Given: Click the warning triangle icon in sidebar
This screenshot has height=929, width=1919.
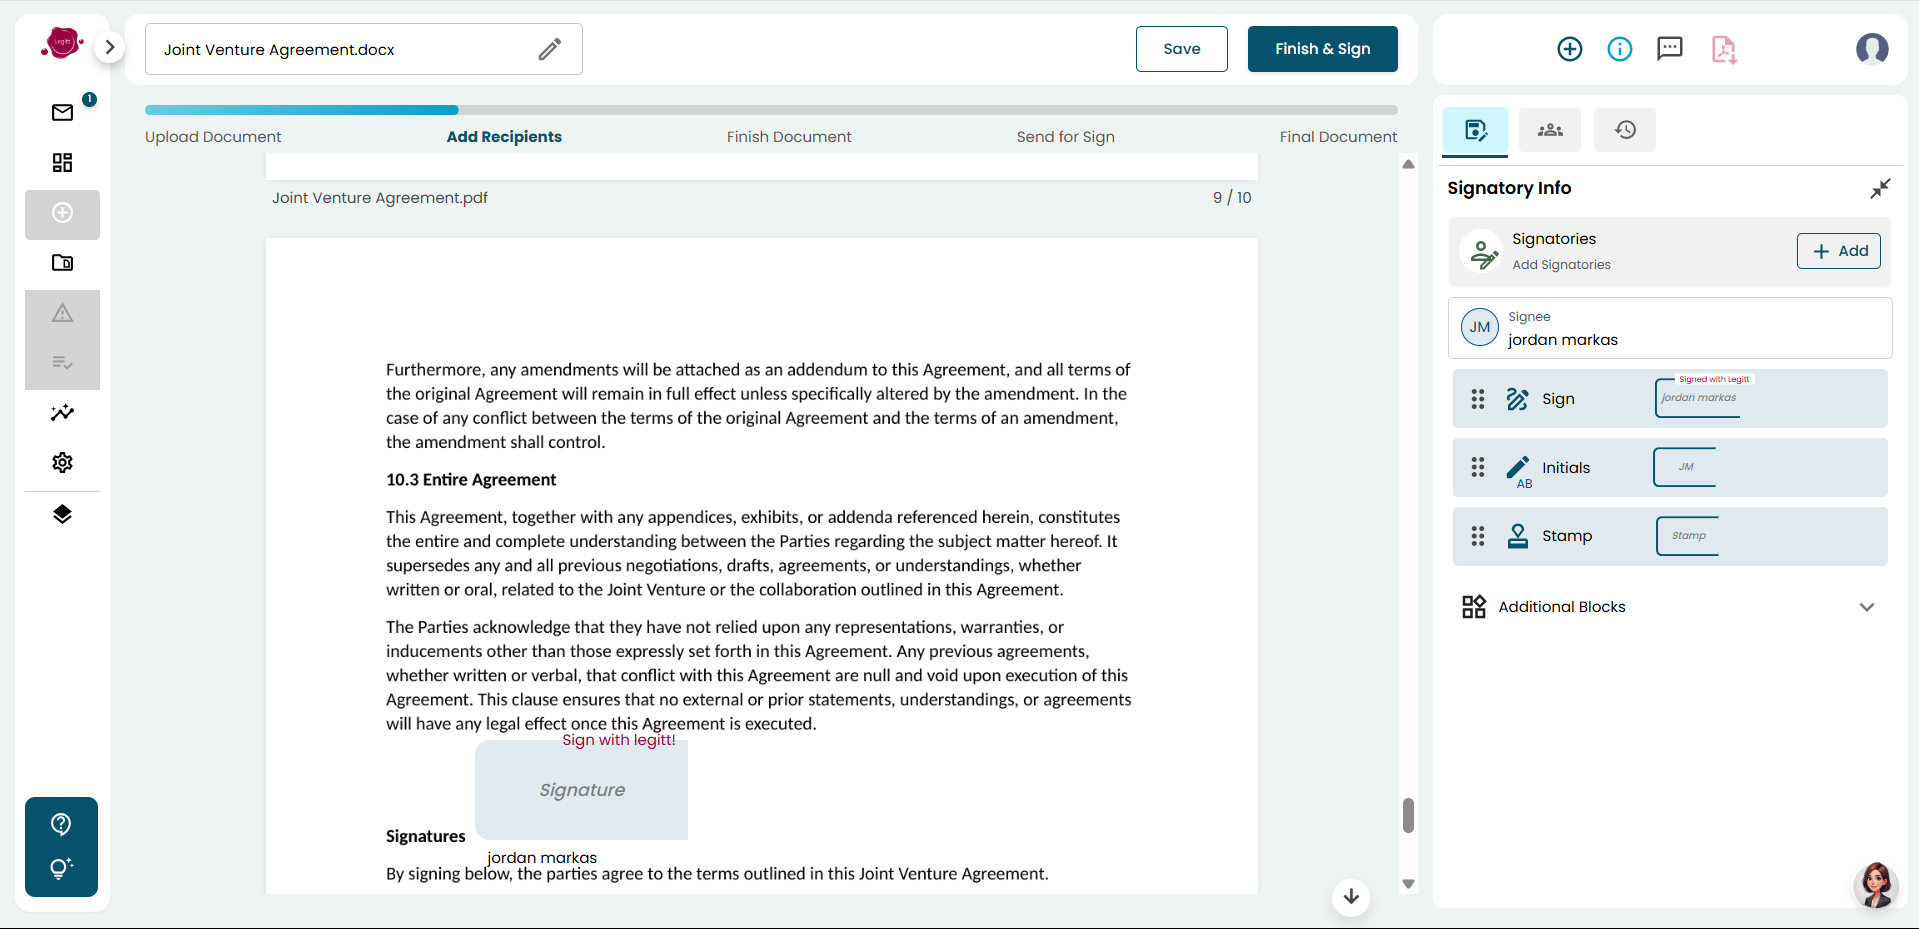Looking at the screenshot, I should point(62,313).
